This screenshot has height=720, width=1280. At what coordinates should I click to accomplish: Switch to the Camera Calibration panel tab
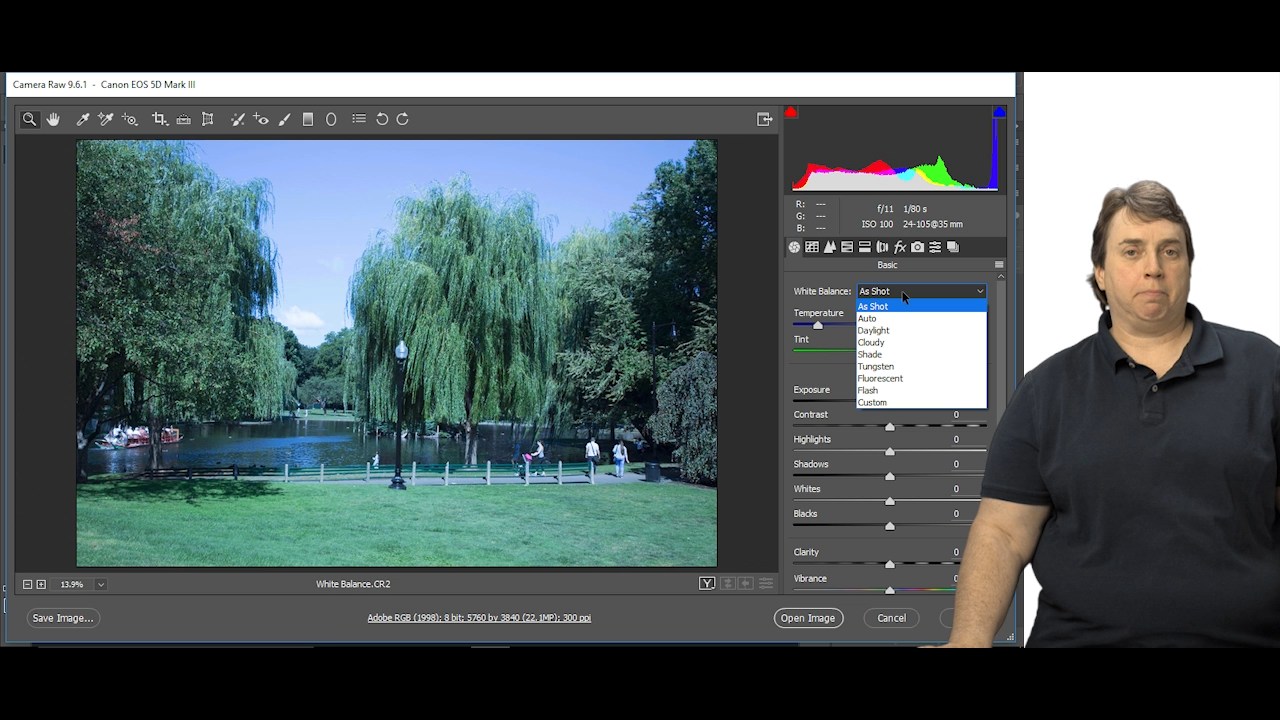point(918,247)
